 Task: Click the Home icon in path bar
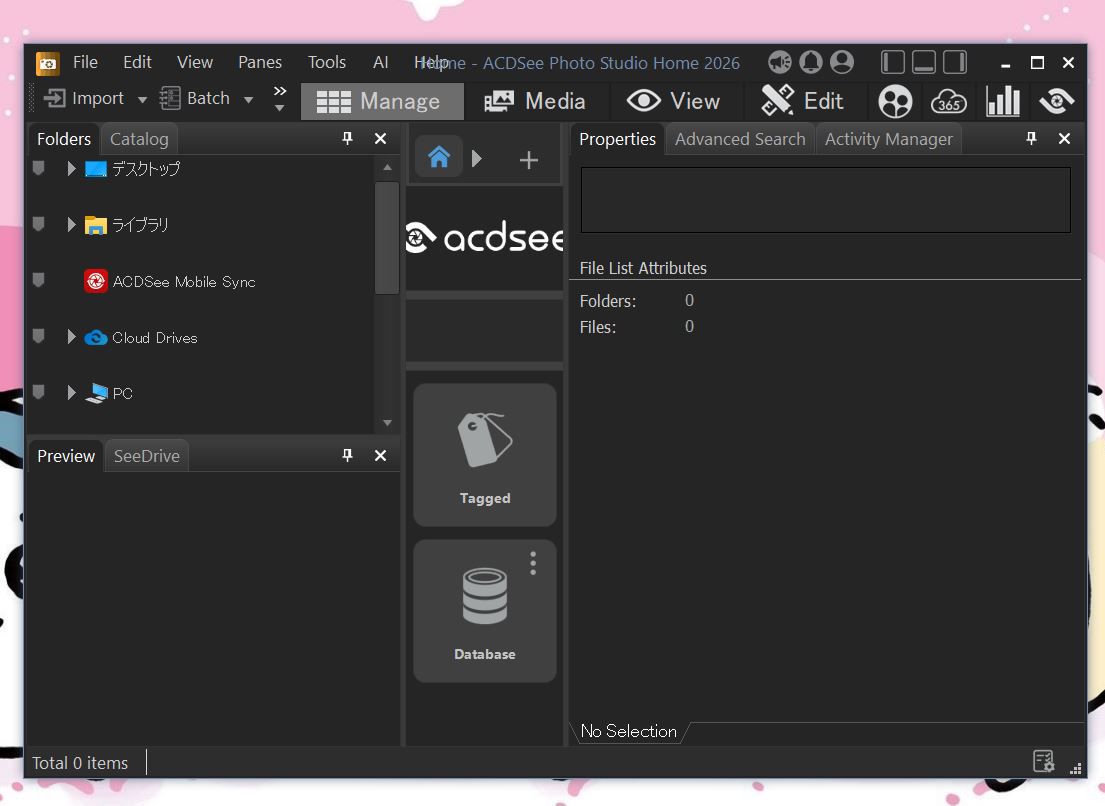click(439, 158)
